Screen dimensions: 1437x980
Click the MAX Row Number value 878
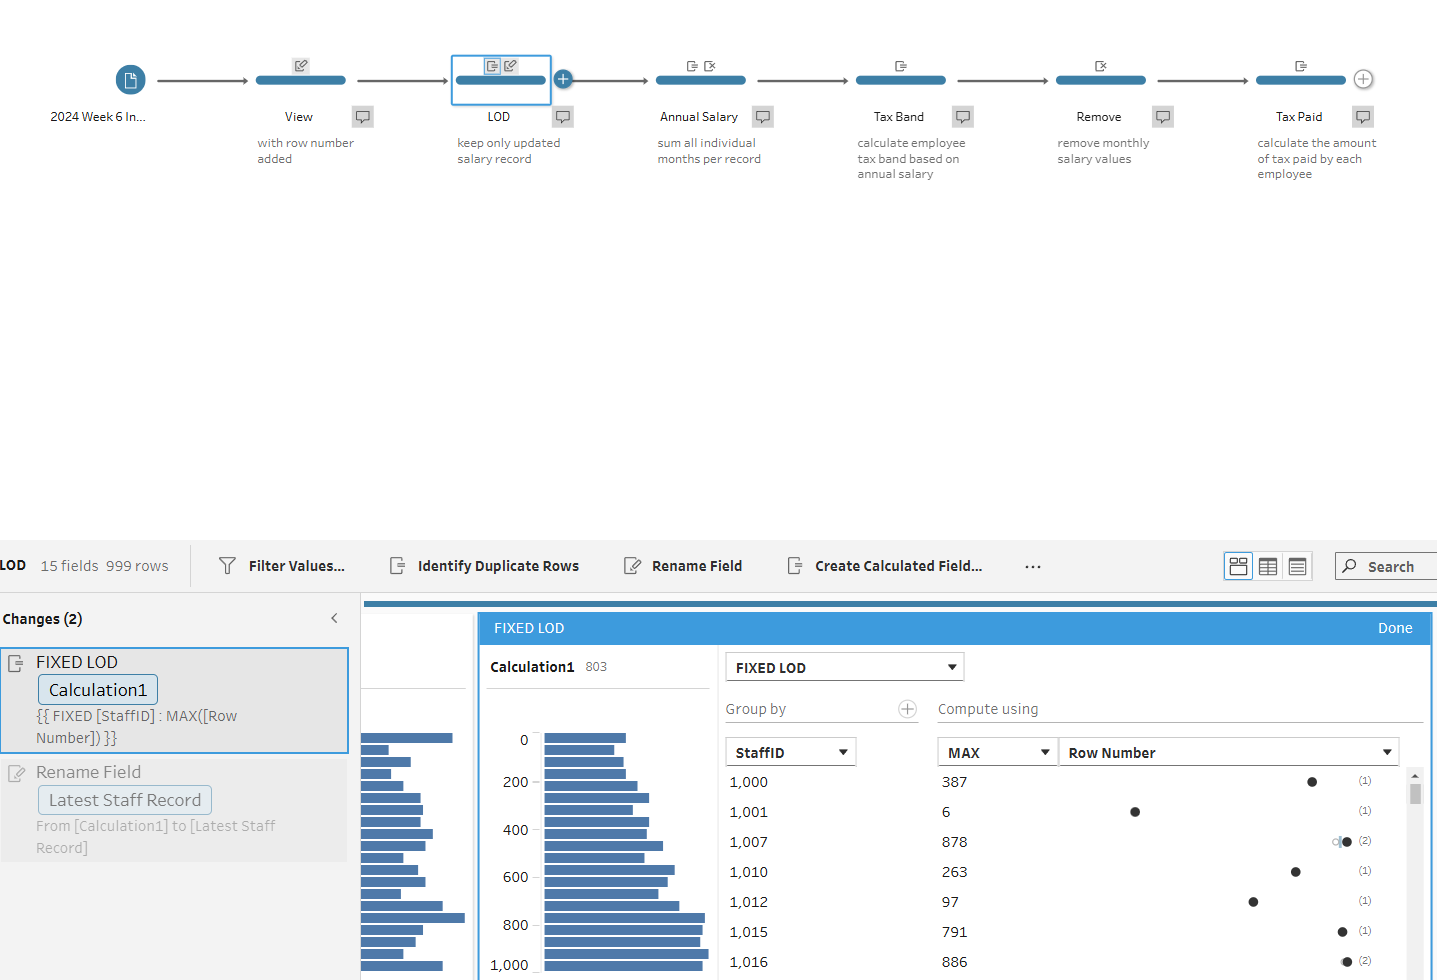pos(954,842)
